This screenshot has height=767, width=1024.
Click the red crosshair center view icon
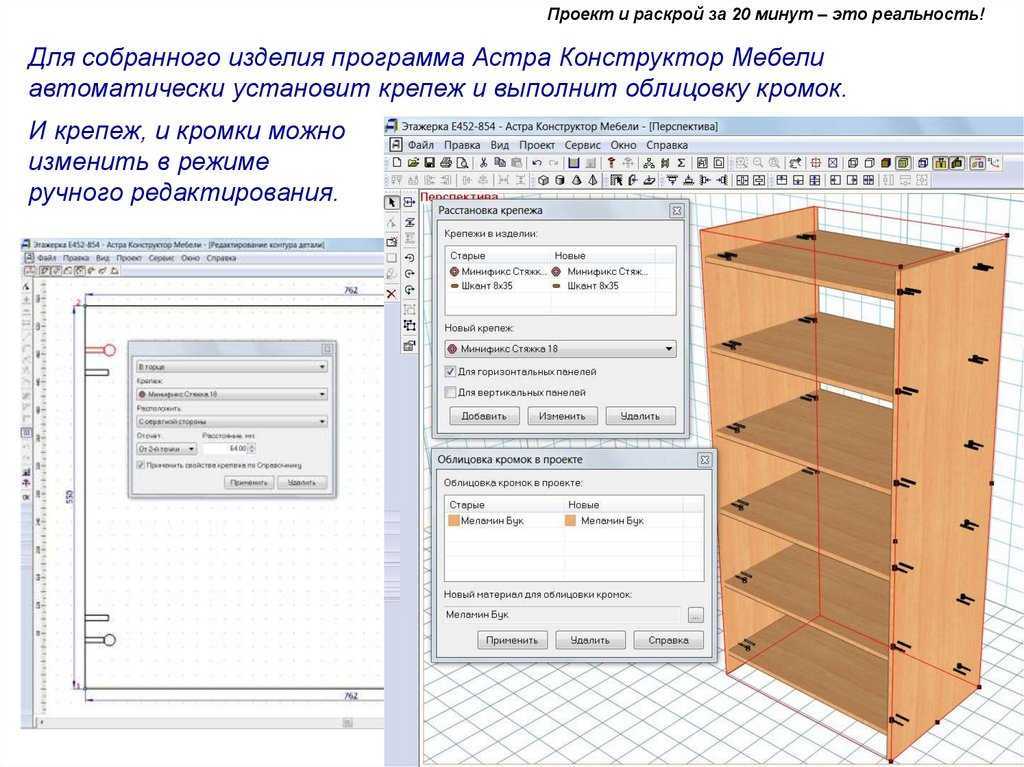(x=816, y=163)
